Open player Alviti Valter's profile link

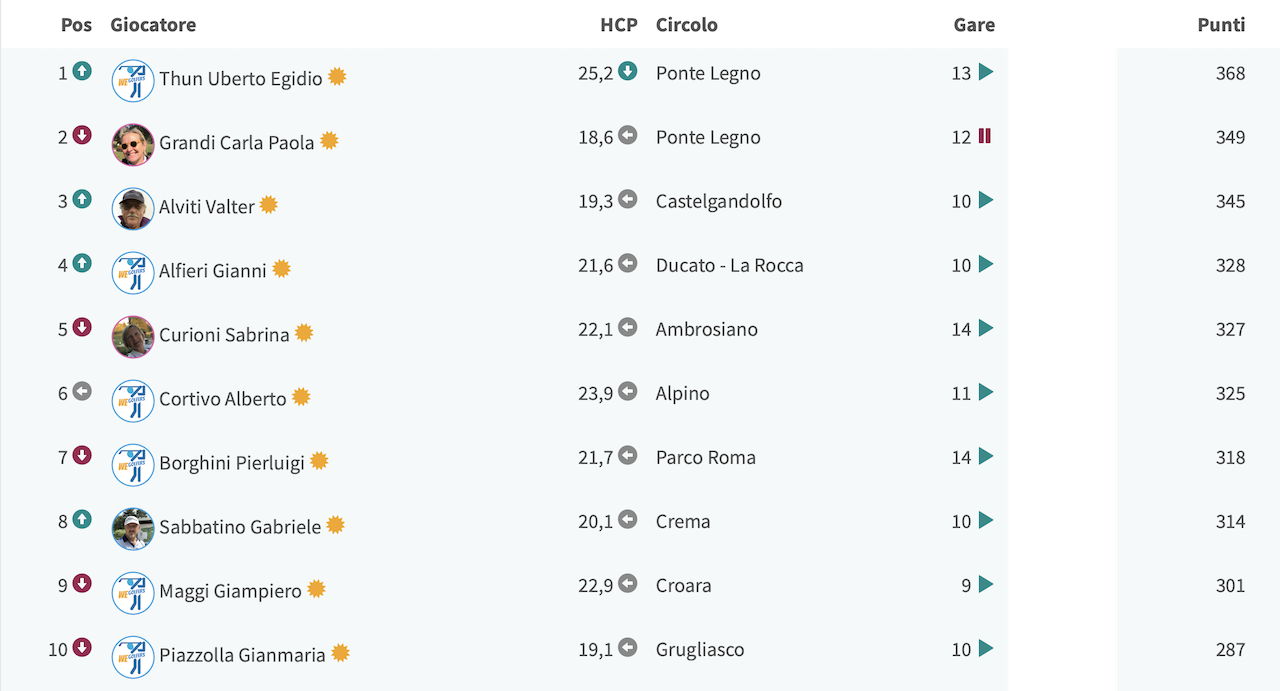click(207, 207)
